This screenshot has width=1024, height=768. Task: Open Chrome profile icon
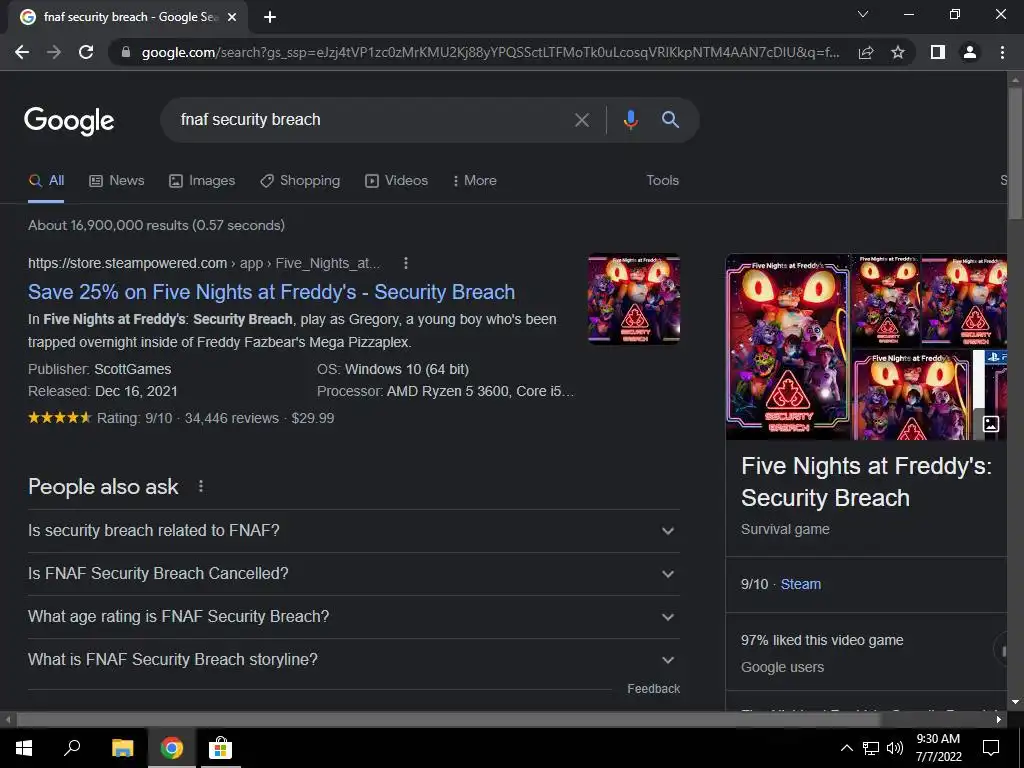[x=970, y=52]
